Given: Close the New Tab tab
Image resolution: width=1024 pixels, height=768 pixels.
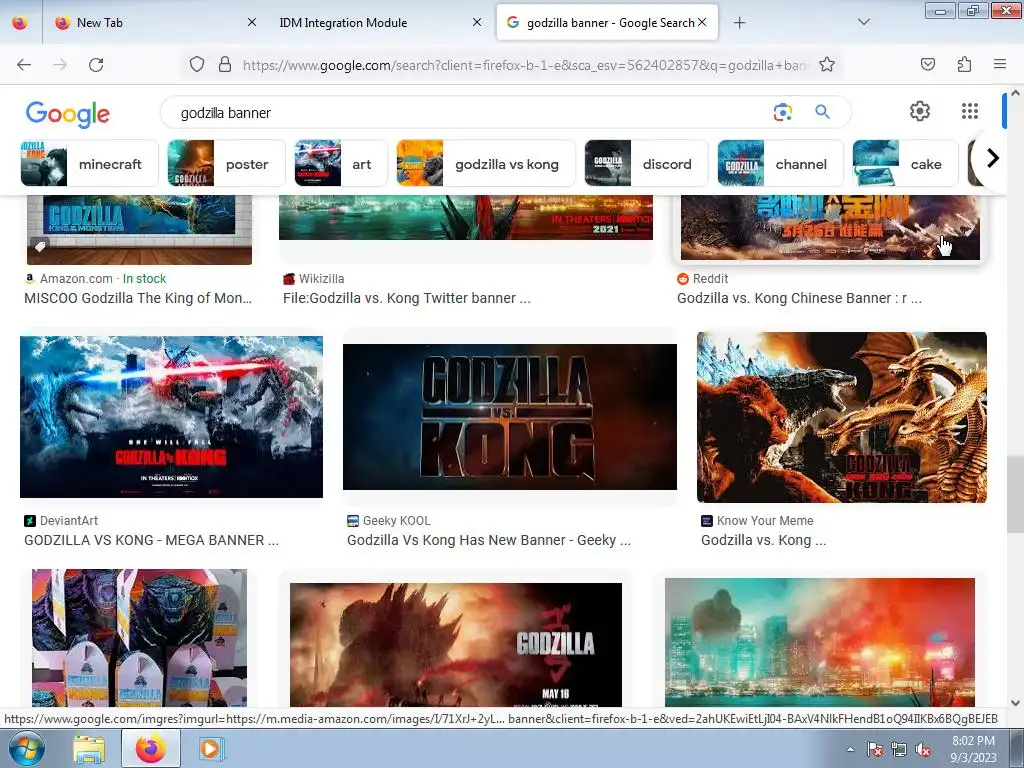Looking at the screenshot, I should coord(251,22).
